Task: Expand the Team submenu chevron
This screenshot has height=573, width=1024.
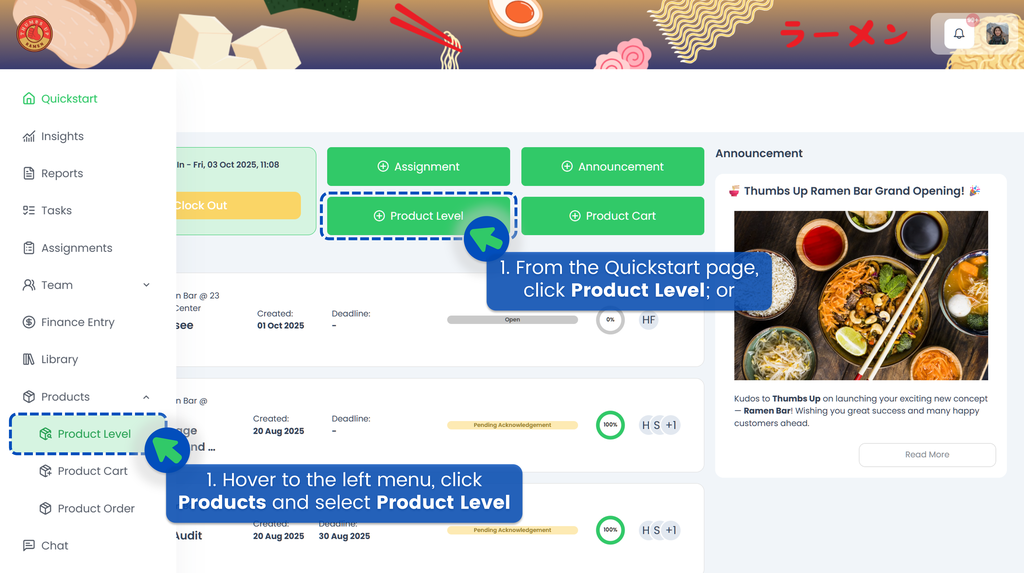Action: (x=146, y=285)
